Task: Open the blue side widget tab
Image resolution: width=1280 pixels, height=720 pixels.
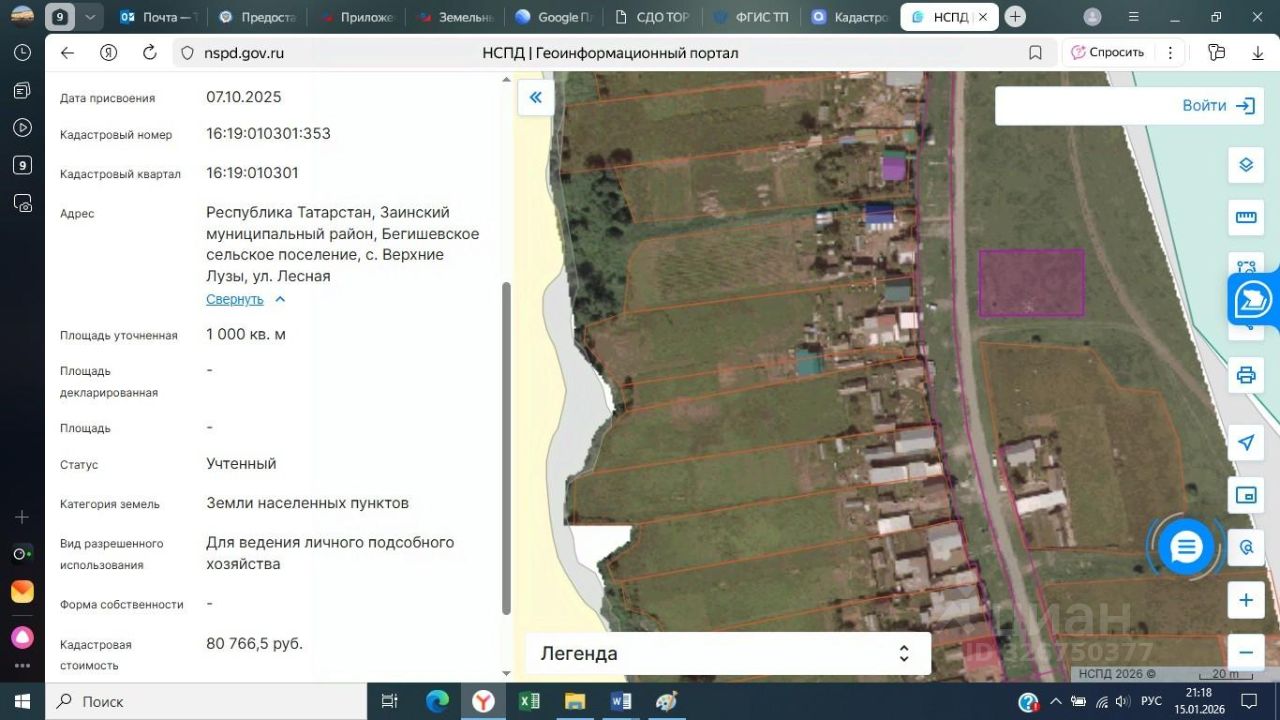Action: click(x=1254, y=299)
